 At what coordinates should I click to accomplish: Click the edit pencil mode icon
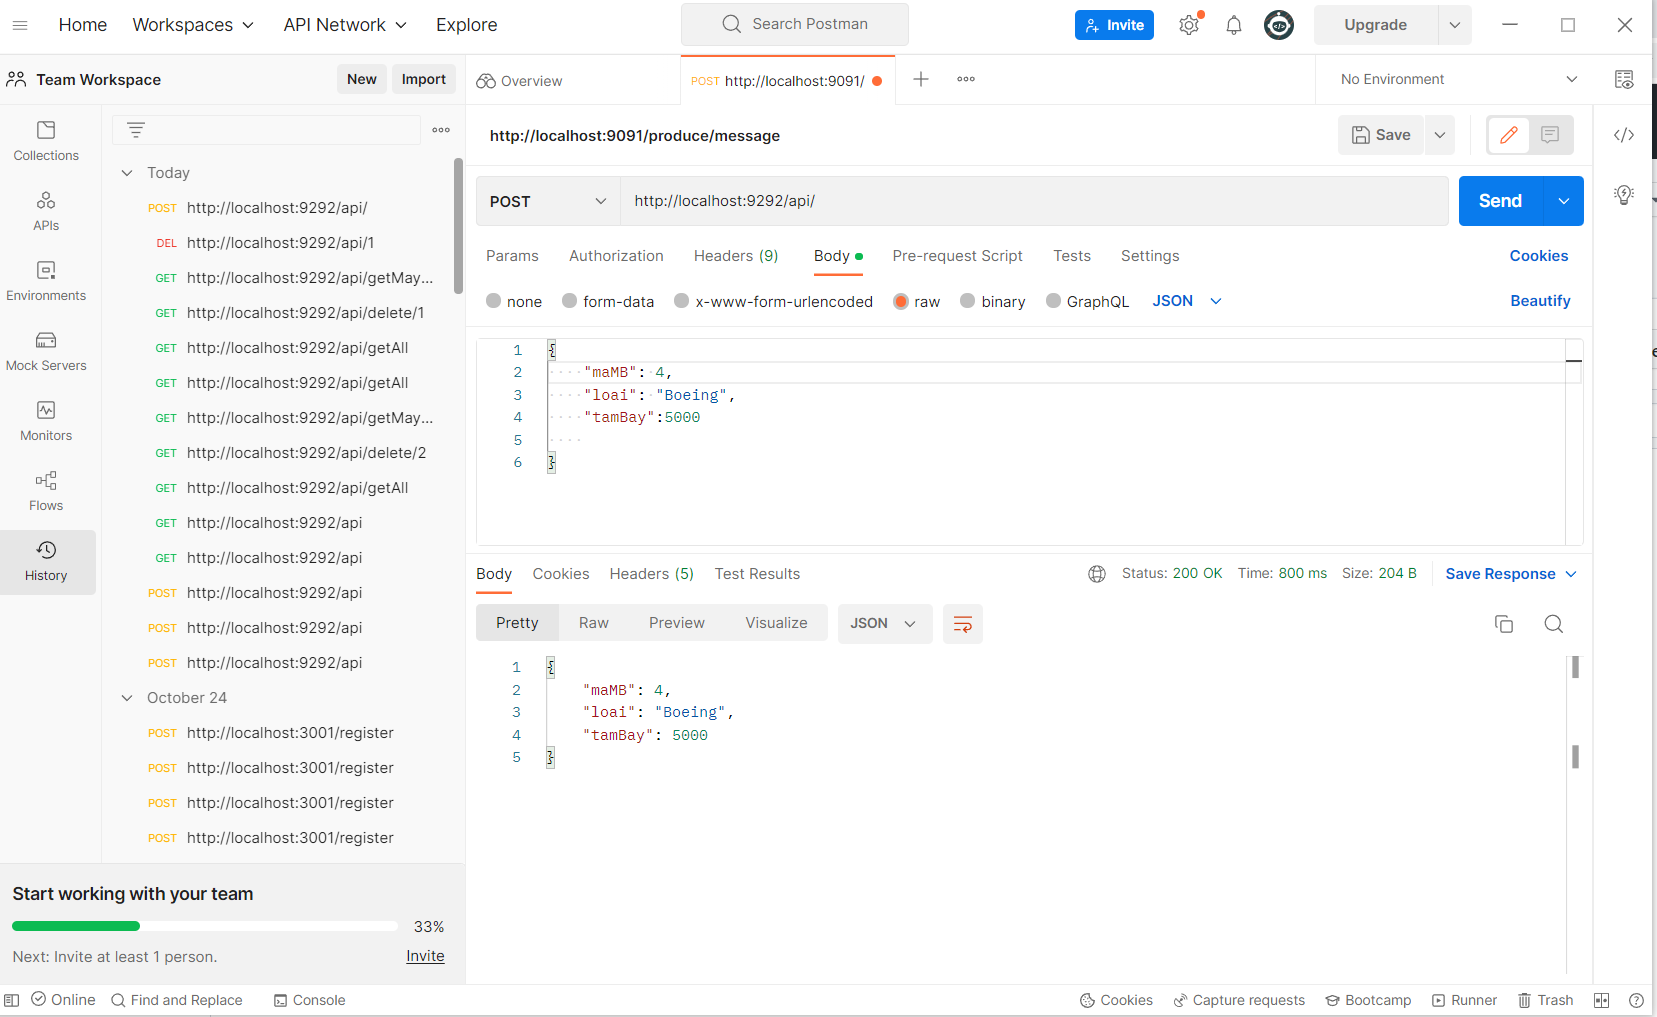(1509, 135)
